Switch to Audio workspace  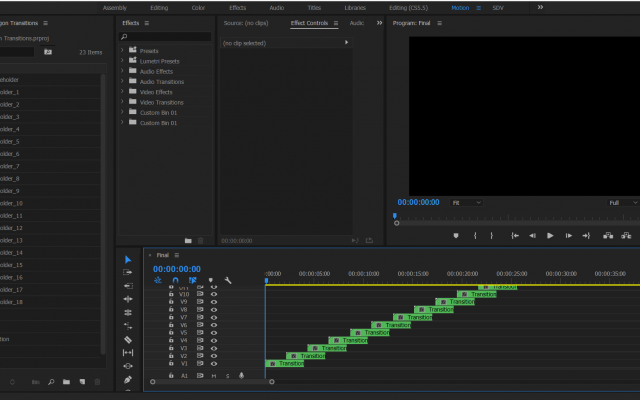pos(277,8)
